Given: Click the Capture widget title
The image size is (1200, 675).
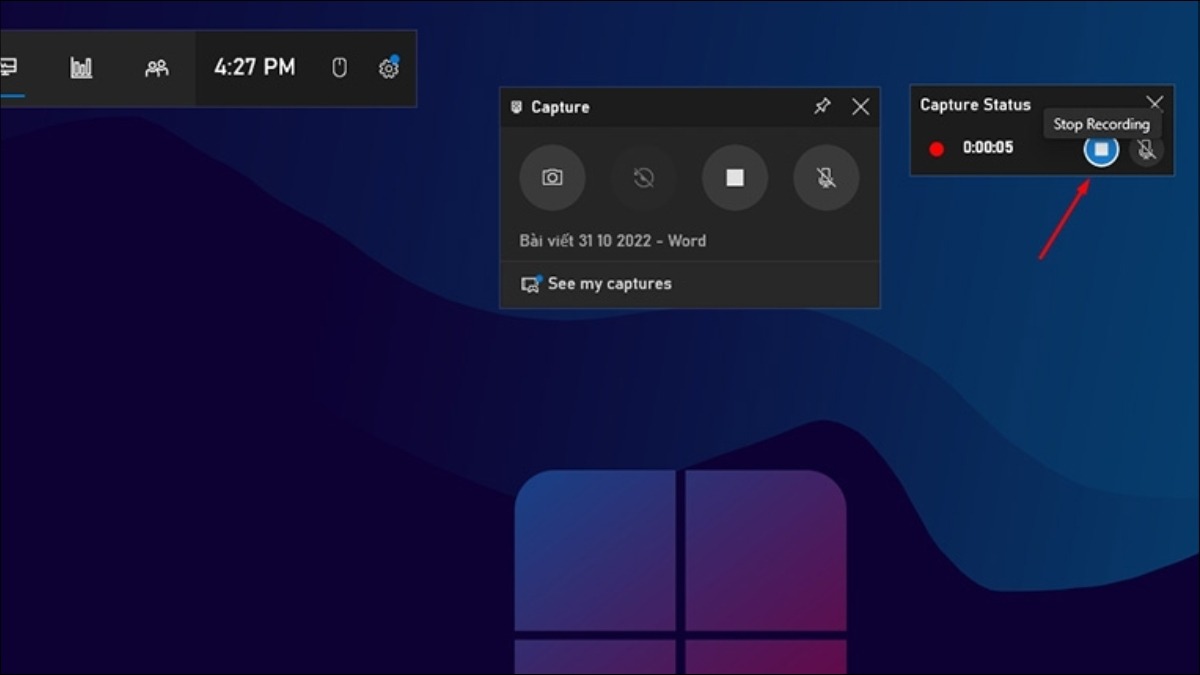Looking at the screenshot, I should click(560, 107).
